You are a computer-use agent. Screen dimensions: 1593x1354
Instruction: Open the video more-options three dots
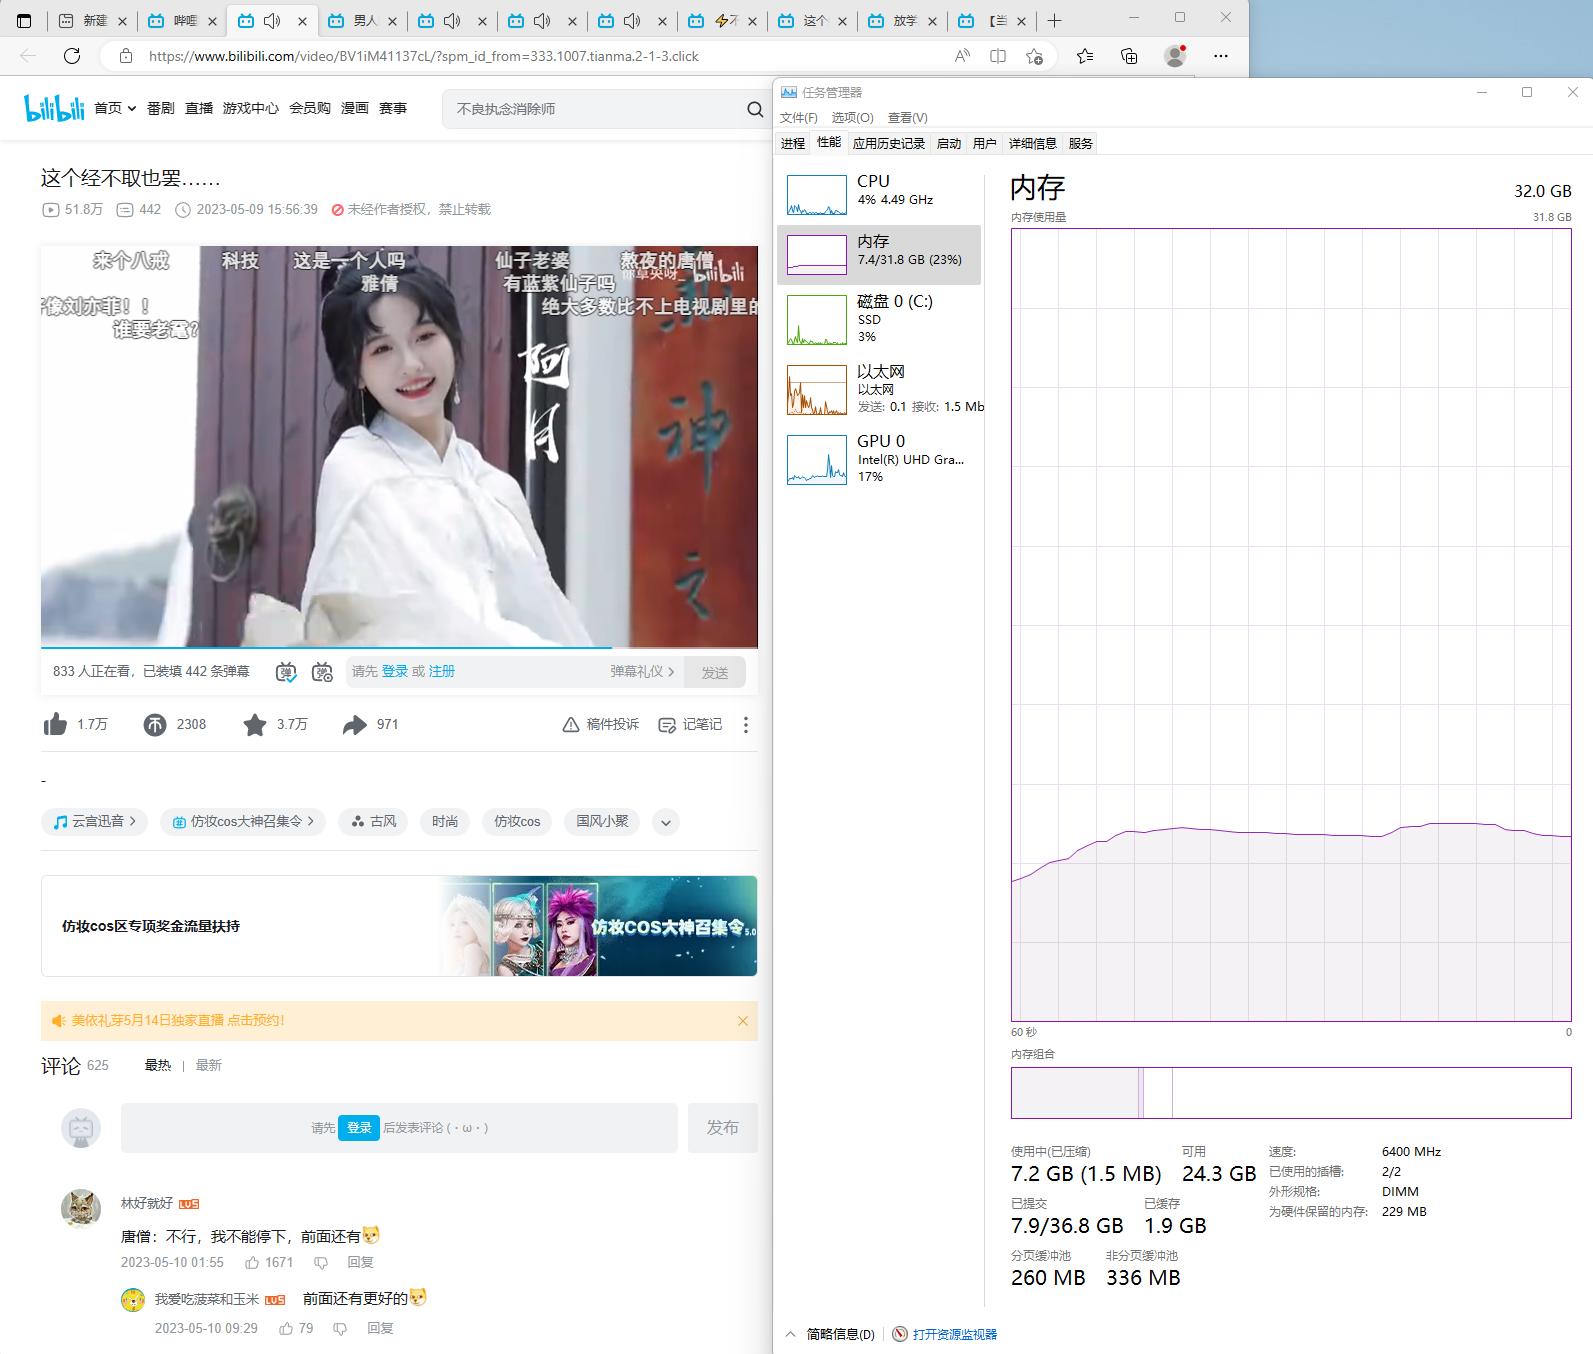745,725
